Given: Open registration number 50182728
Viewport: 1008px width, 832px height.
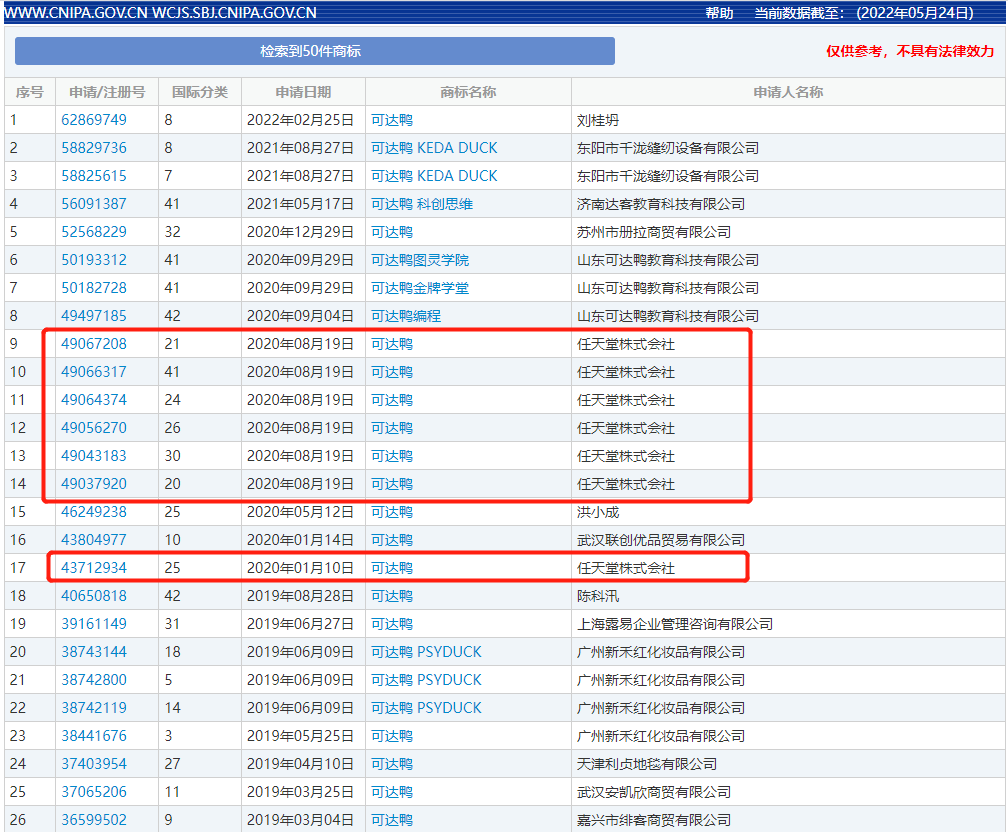Looking at the screenshot, I should 94,288.
